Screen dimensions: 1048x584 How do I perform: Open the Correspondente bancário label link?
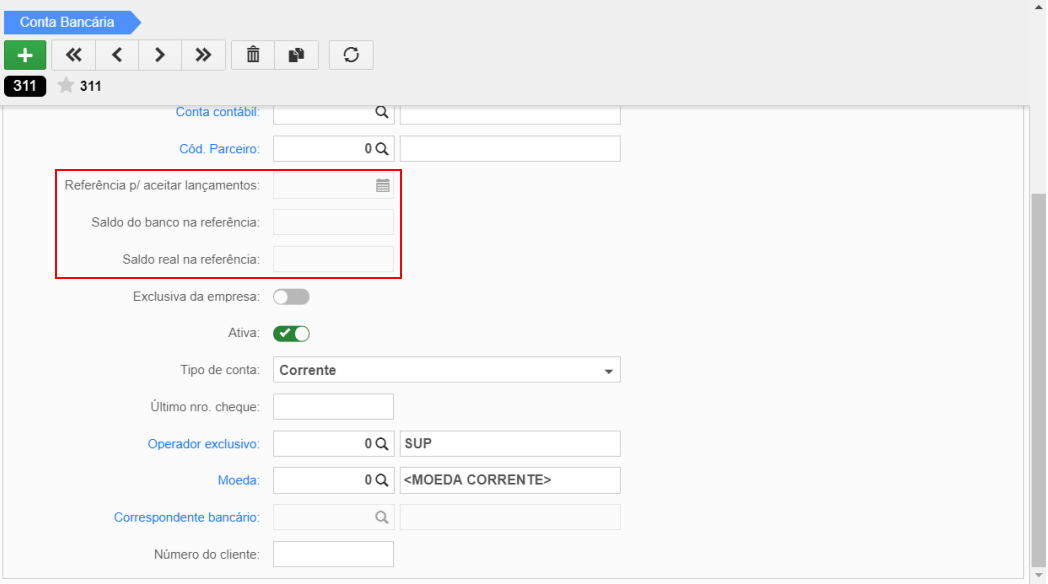point(186,517)
